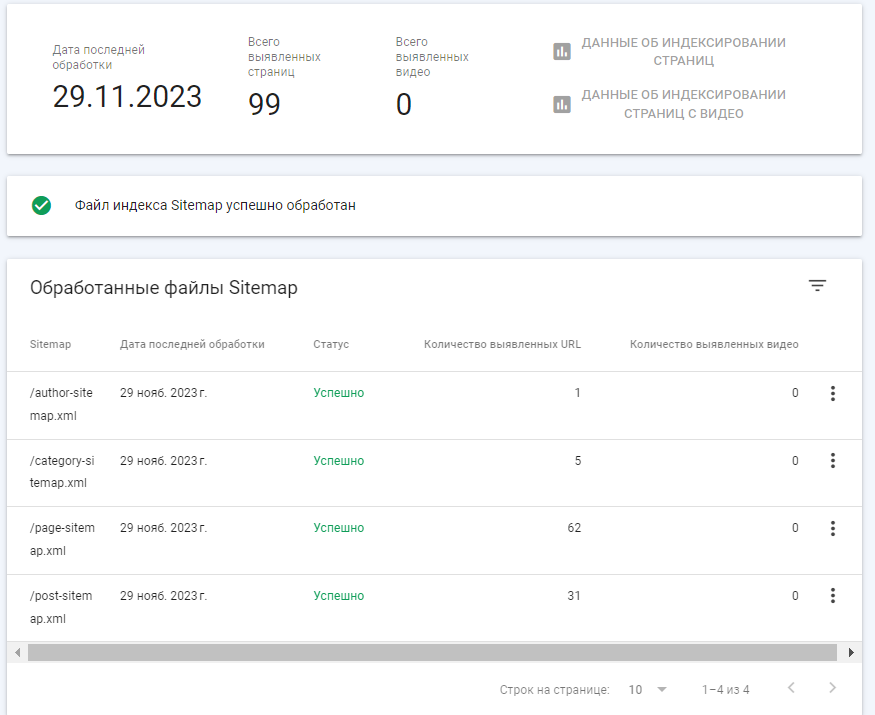Select the /category-sitemap.xml entry
This screenshot has height=715, width=875.
62,472
